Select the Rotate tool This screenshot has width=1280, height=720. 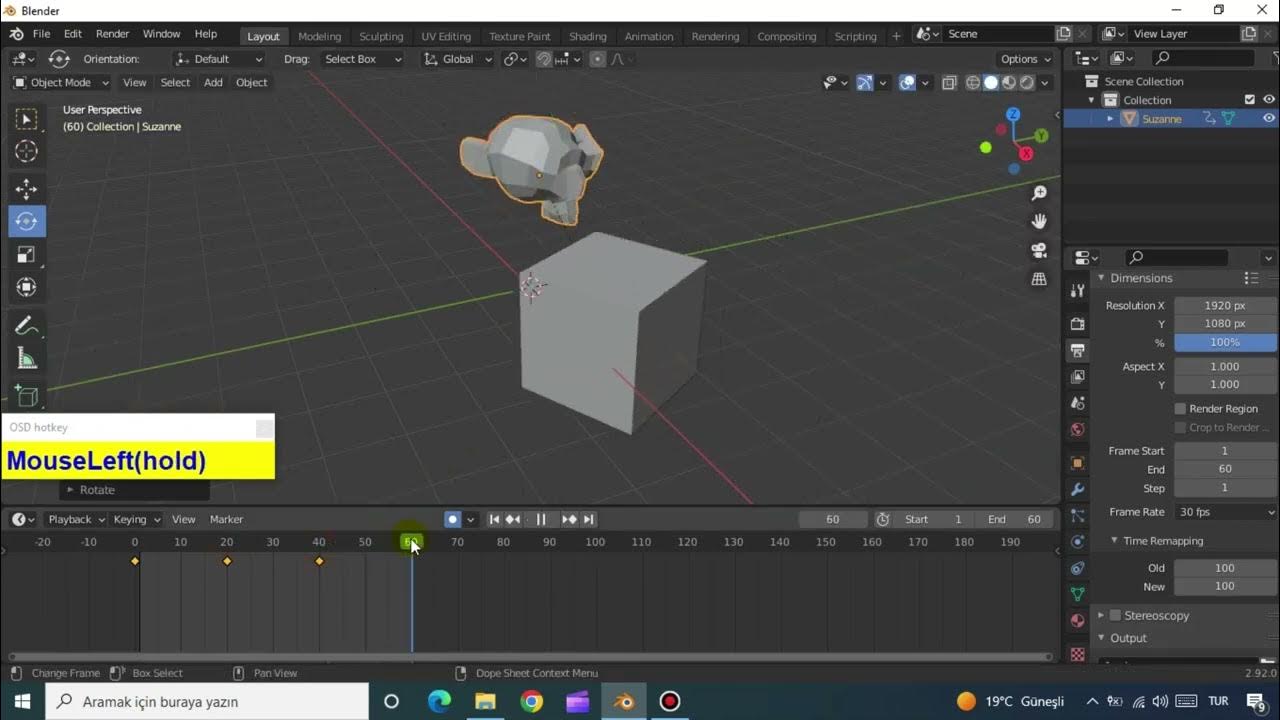27,221
